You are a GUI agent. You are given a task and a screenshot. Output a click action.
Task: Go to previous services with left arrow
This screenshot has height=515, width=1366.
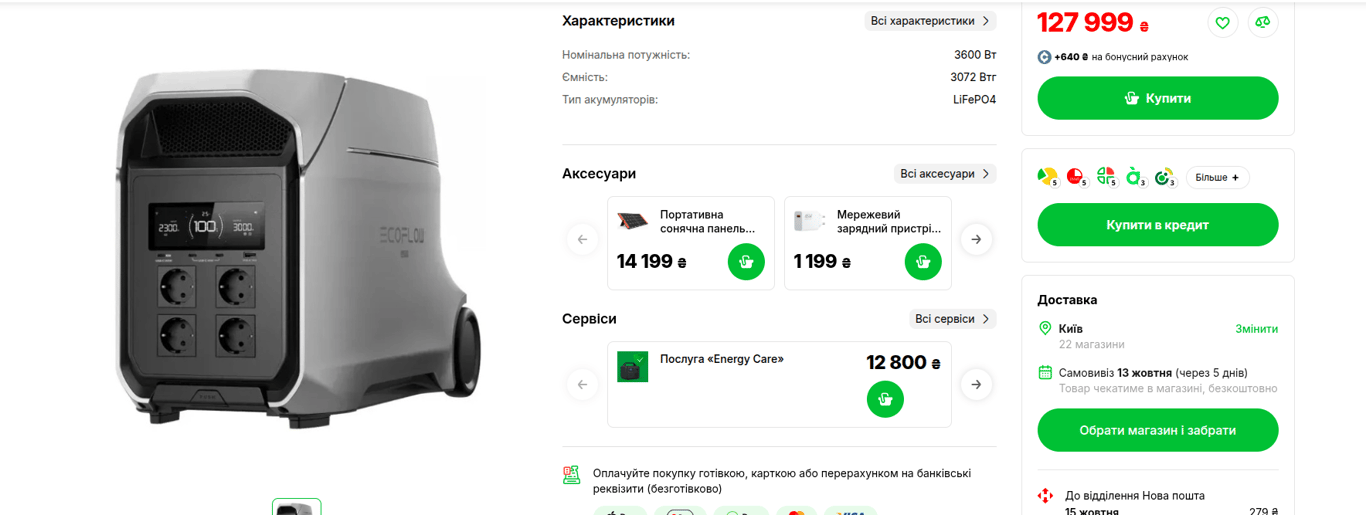point(582,384)
